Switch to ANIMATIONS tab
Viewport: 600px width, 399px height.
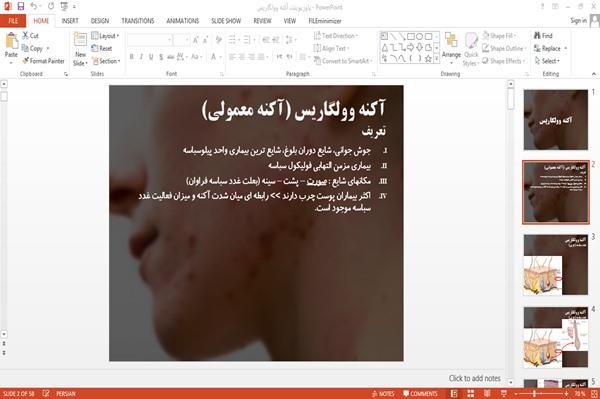point(183,21)
